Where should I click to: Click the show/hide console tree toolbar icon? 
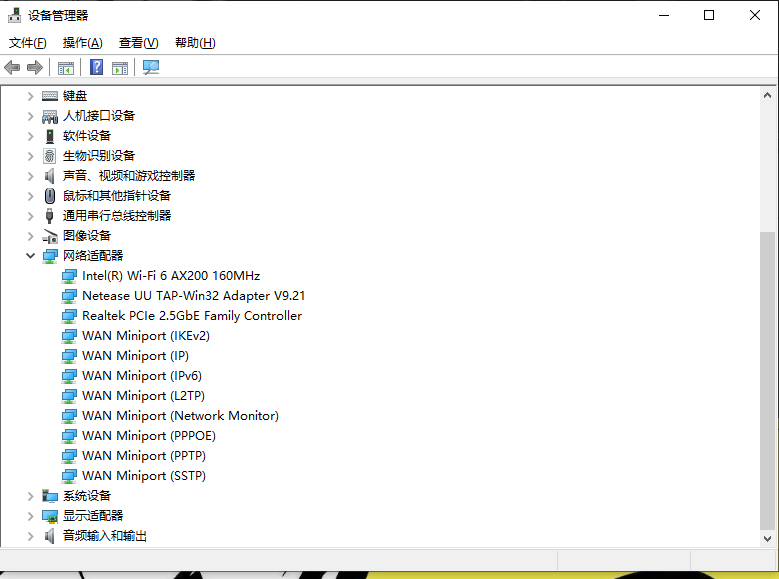(x=65, y=67)
